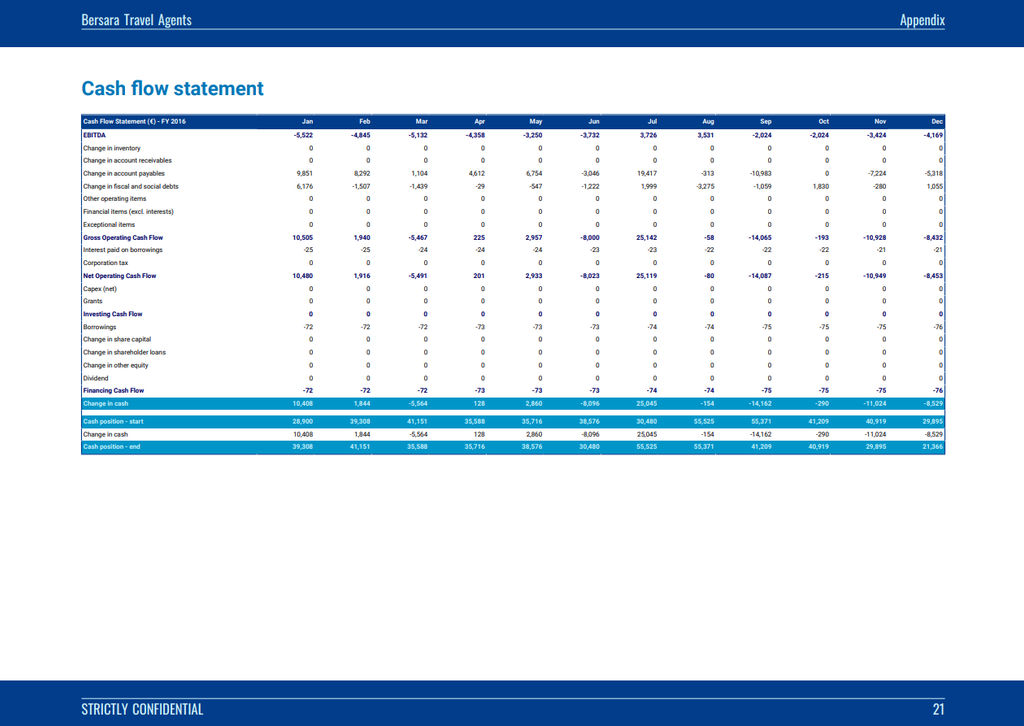
Task: Click the Cash flow statement heading
Action: pos(172,88)
